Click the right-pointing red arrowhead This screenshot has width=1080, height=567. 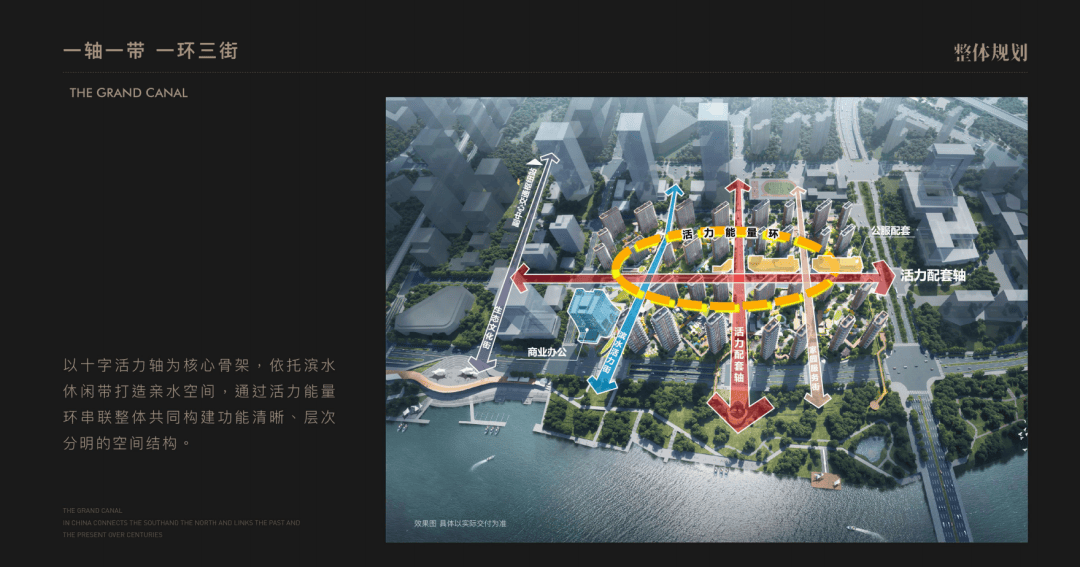[882, 277]
